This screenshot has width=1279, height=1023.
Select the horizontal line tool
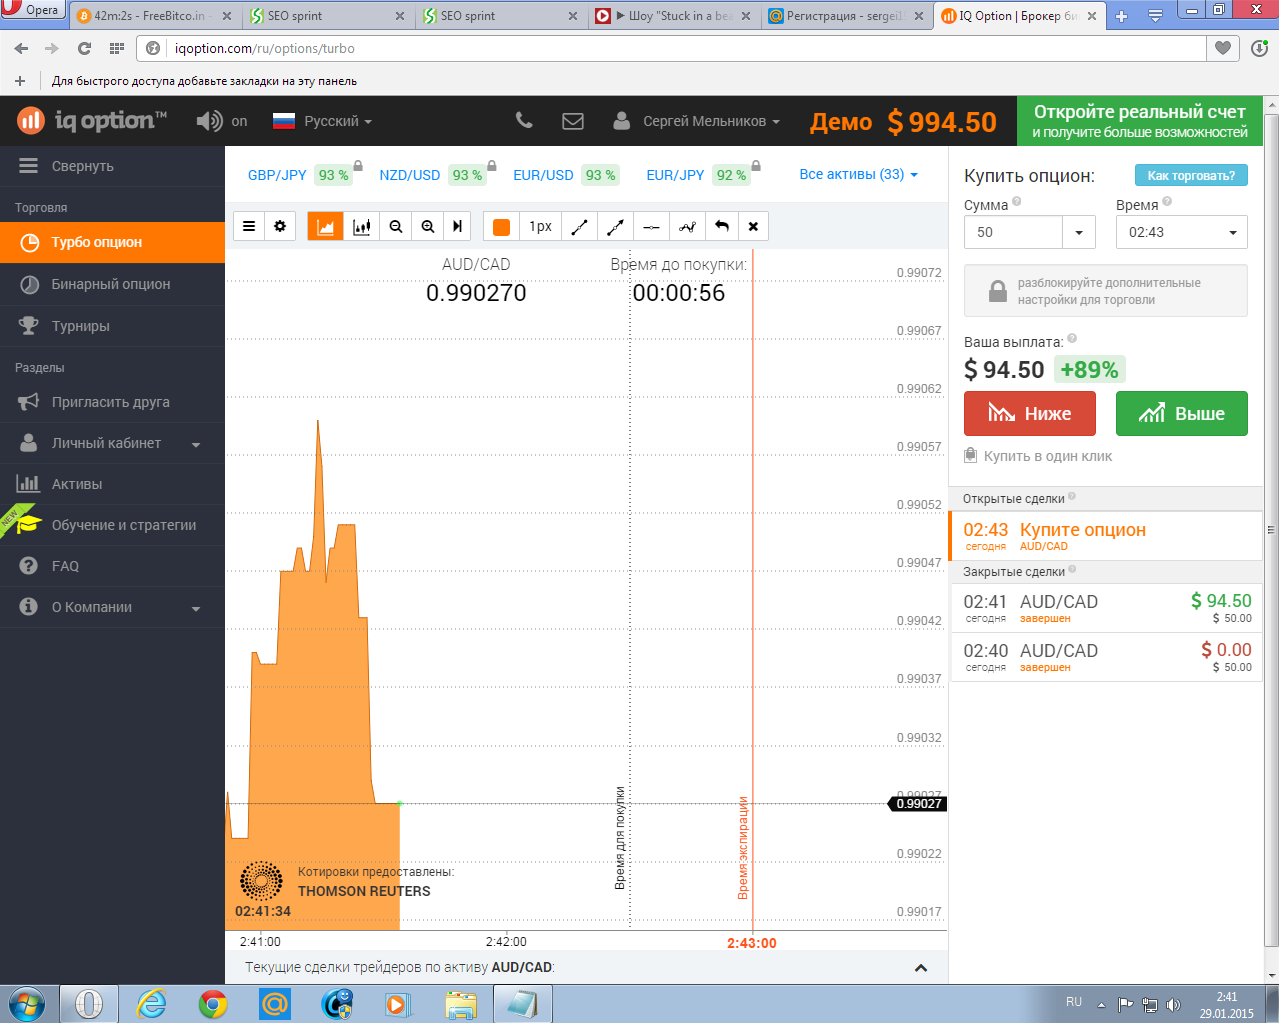click(651, 226)
